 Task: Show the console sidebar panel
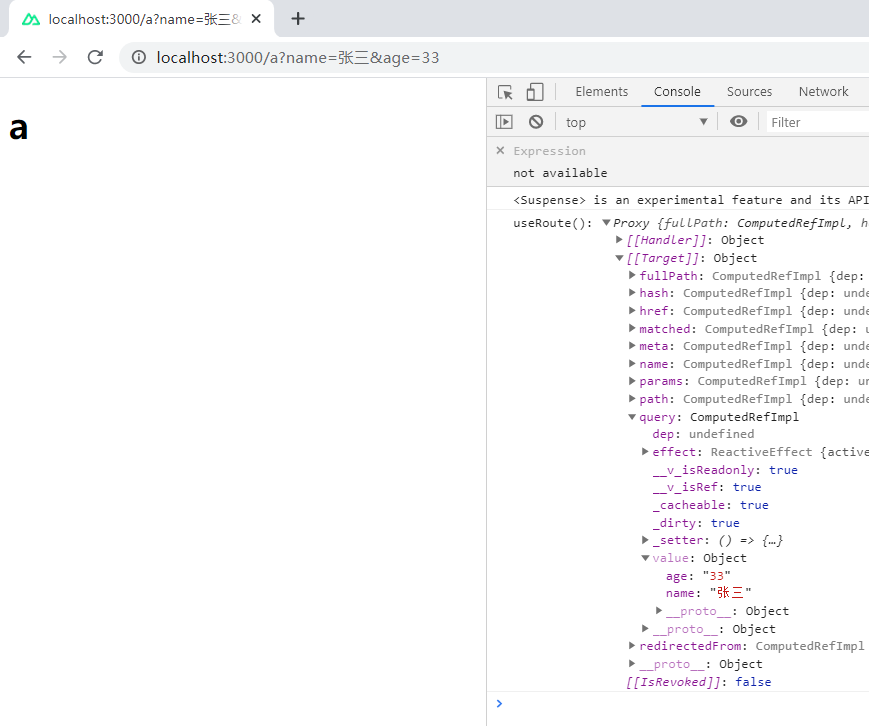(504, 122)
